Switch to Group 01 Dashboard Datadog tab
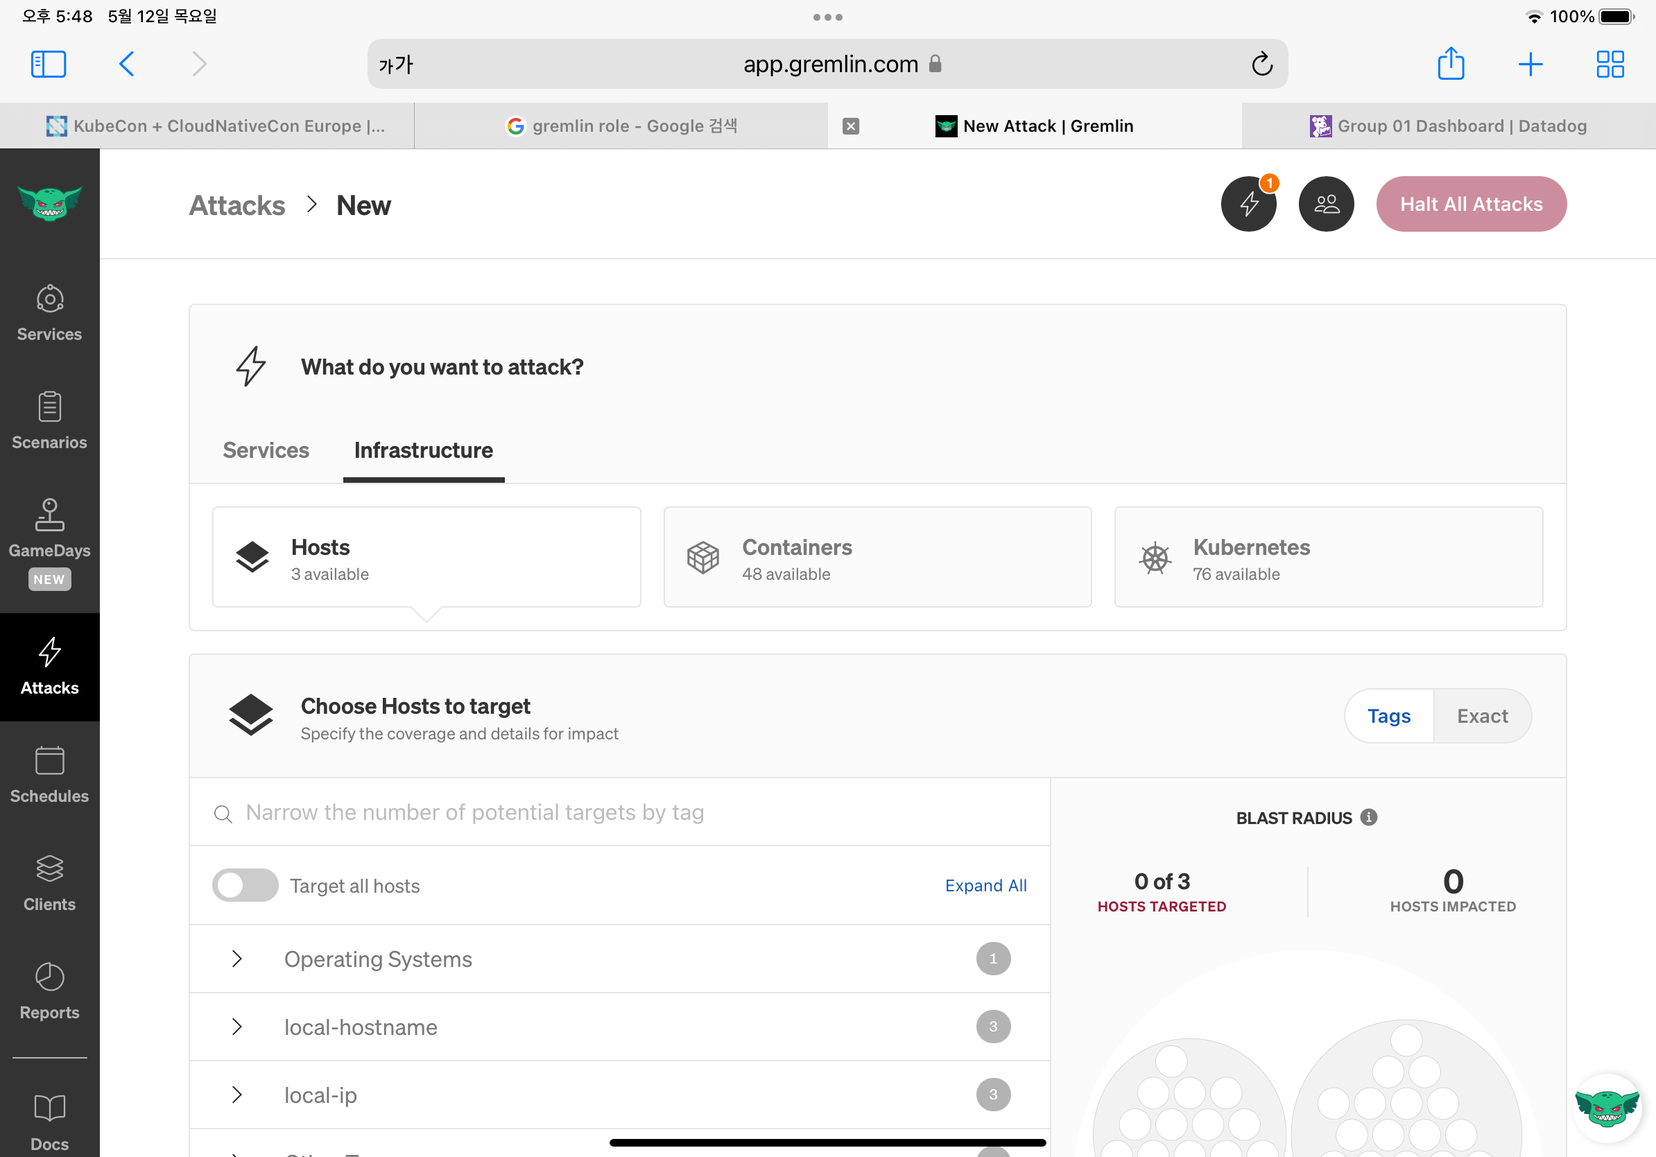Image resolution: width=1656 pixels, height=1157 pixels. 1449,126
